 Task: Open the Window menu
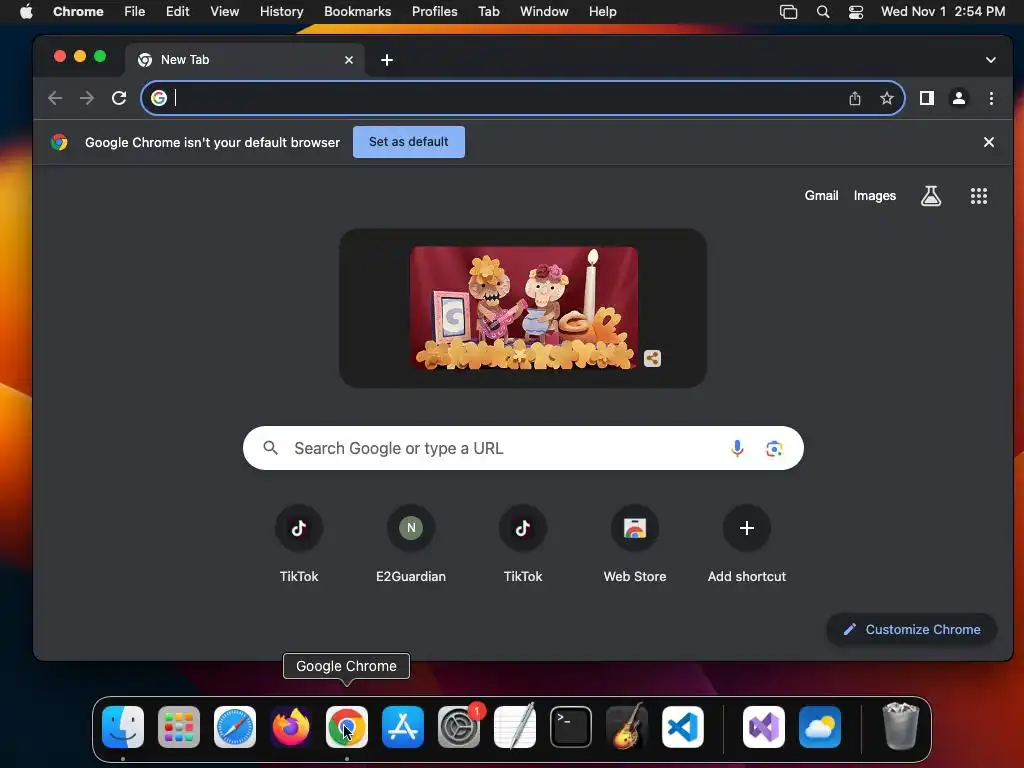pos(544,12)
